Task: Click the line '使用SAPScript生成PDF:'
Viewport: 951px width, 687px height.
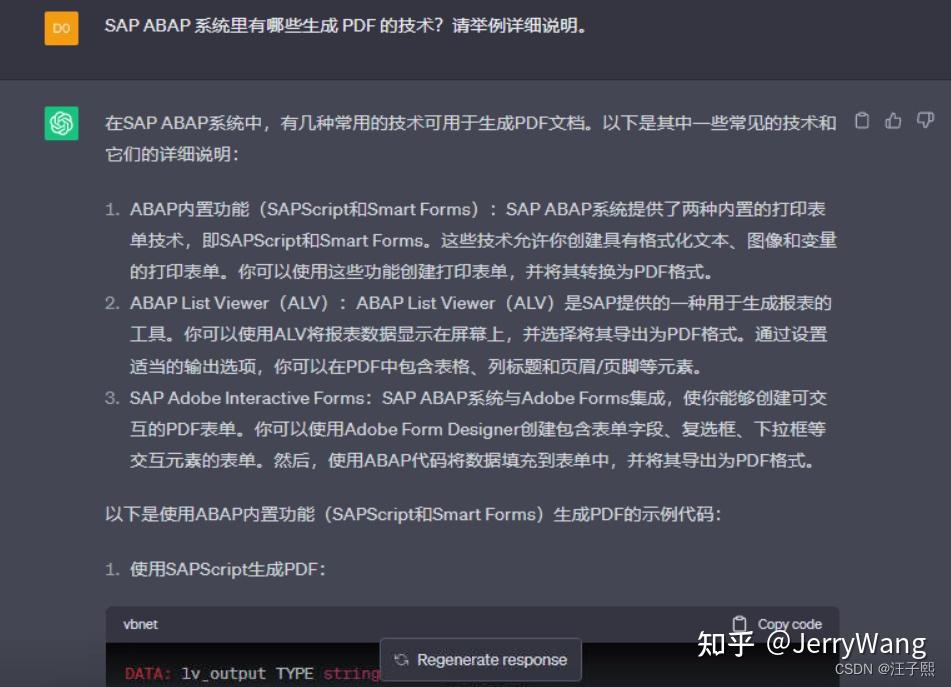Action: click(x=227, y=569)
